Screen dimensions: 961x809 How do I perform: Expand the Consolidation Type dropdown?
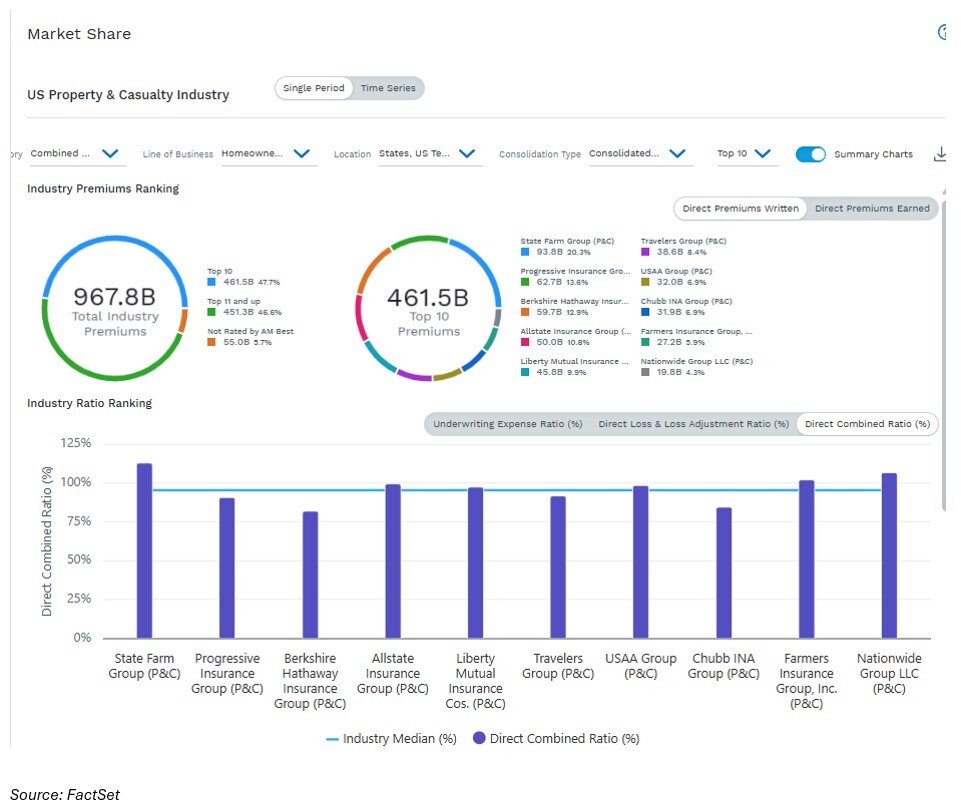click(677, 154)
